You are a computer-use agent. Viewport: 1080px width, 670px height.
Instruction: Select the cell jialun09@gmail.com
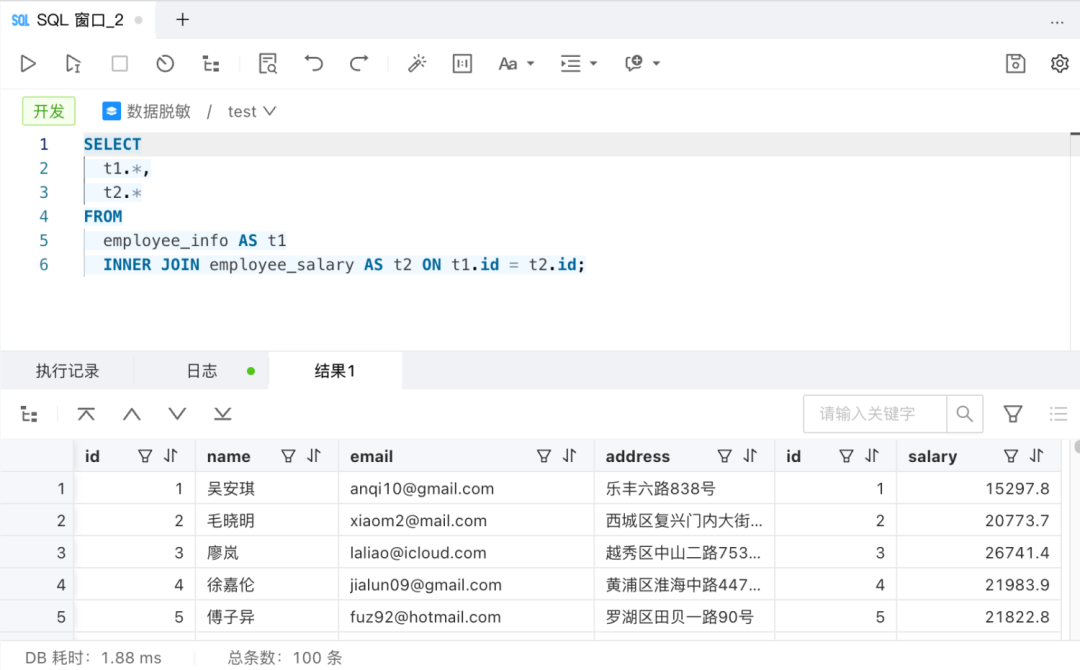(x=466, y=585)
